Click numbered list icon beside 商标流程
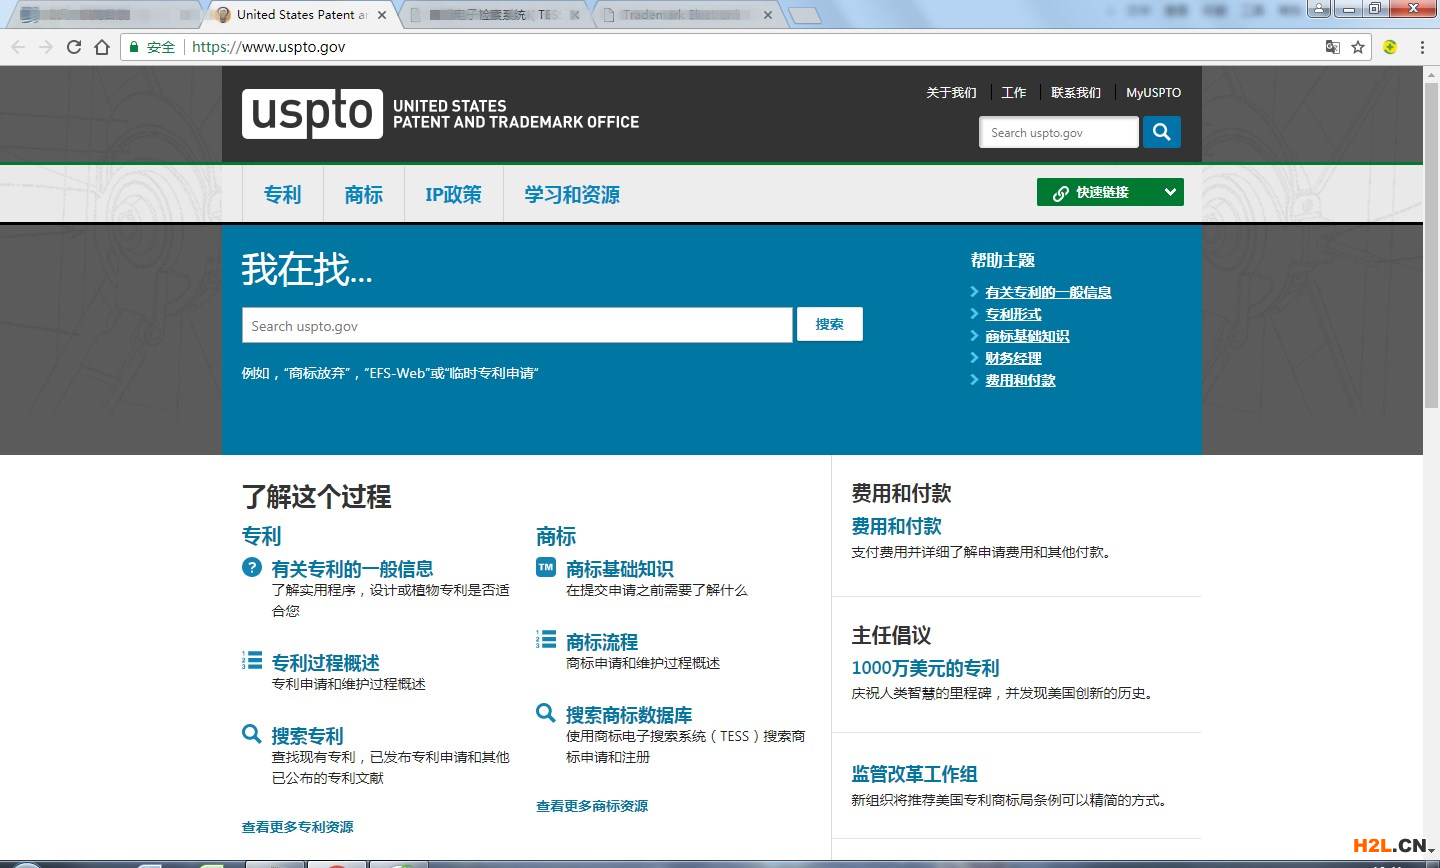This screenshot has height=868, width=1440. point(546,639)
